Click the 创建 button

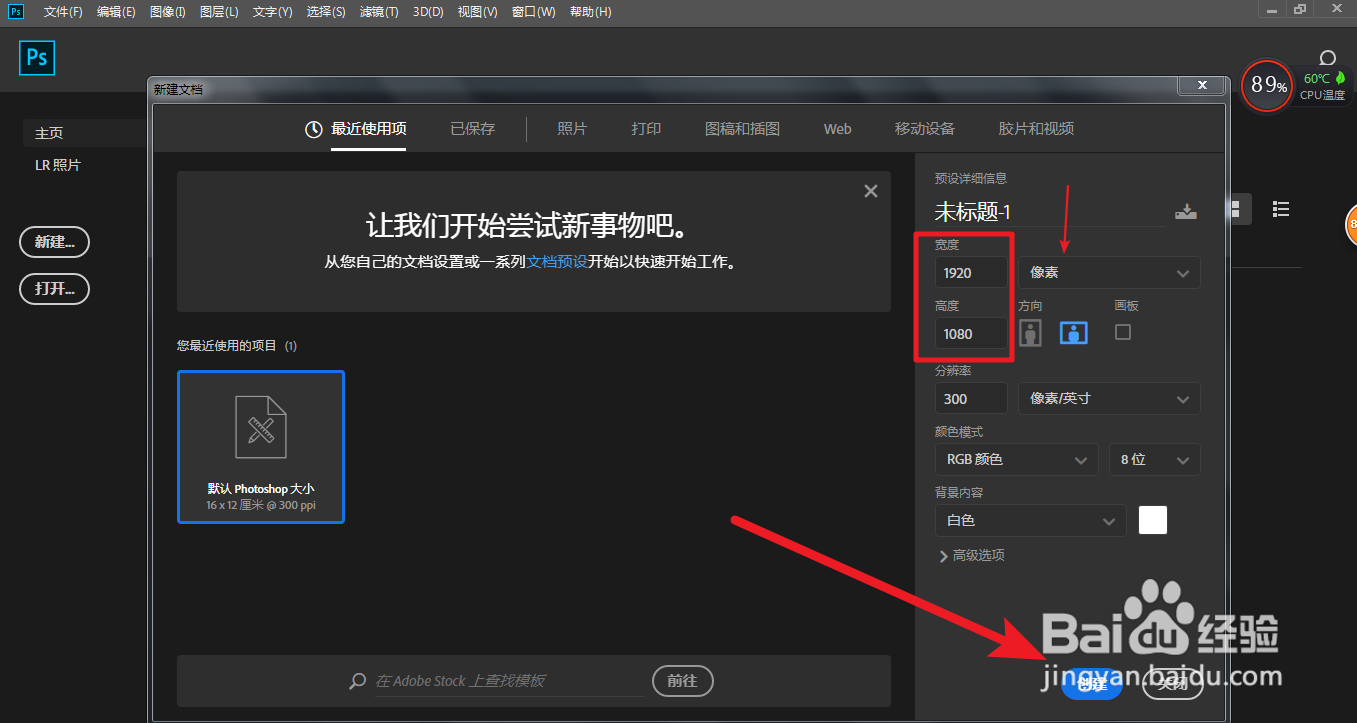click(1092, 685)
